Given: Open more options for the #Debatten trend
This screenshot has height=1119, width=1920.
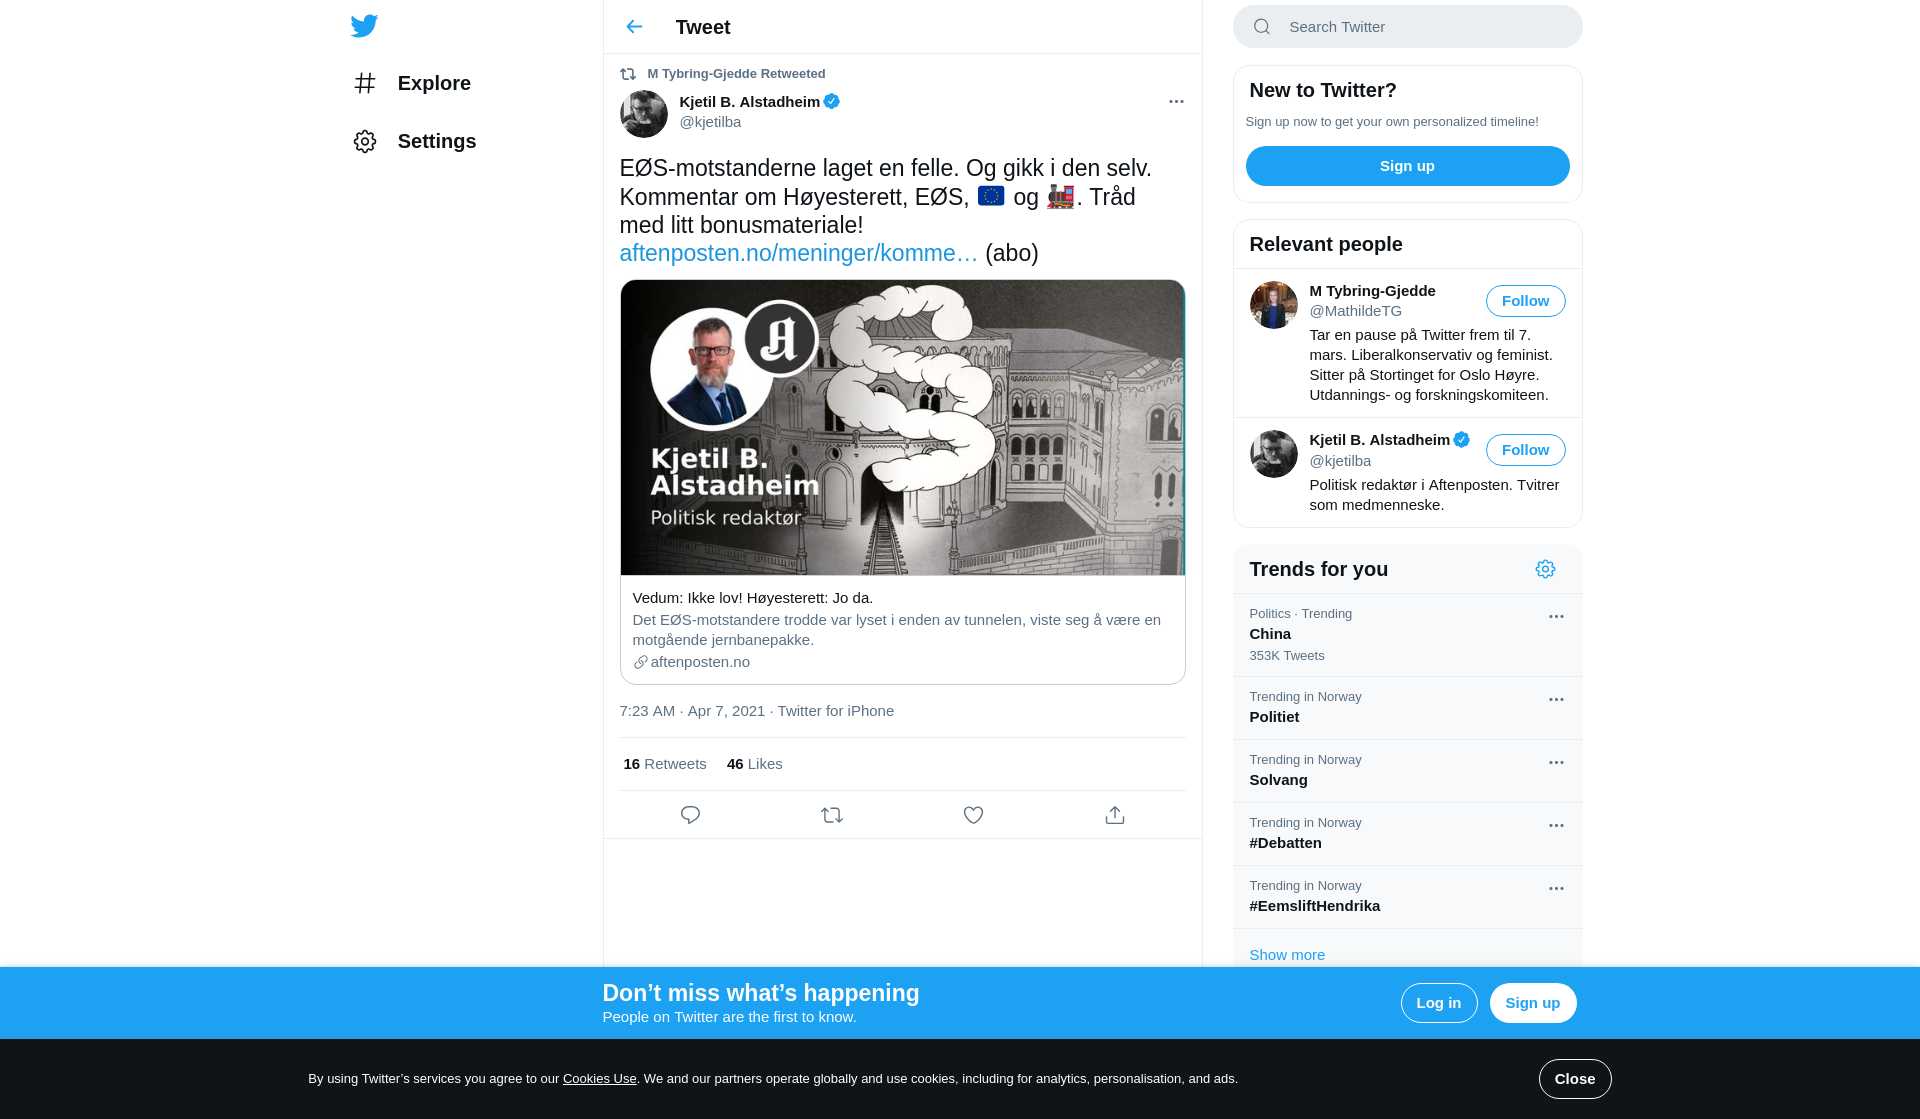Looking at the screenshot, I should (1556, 826).
